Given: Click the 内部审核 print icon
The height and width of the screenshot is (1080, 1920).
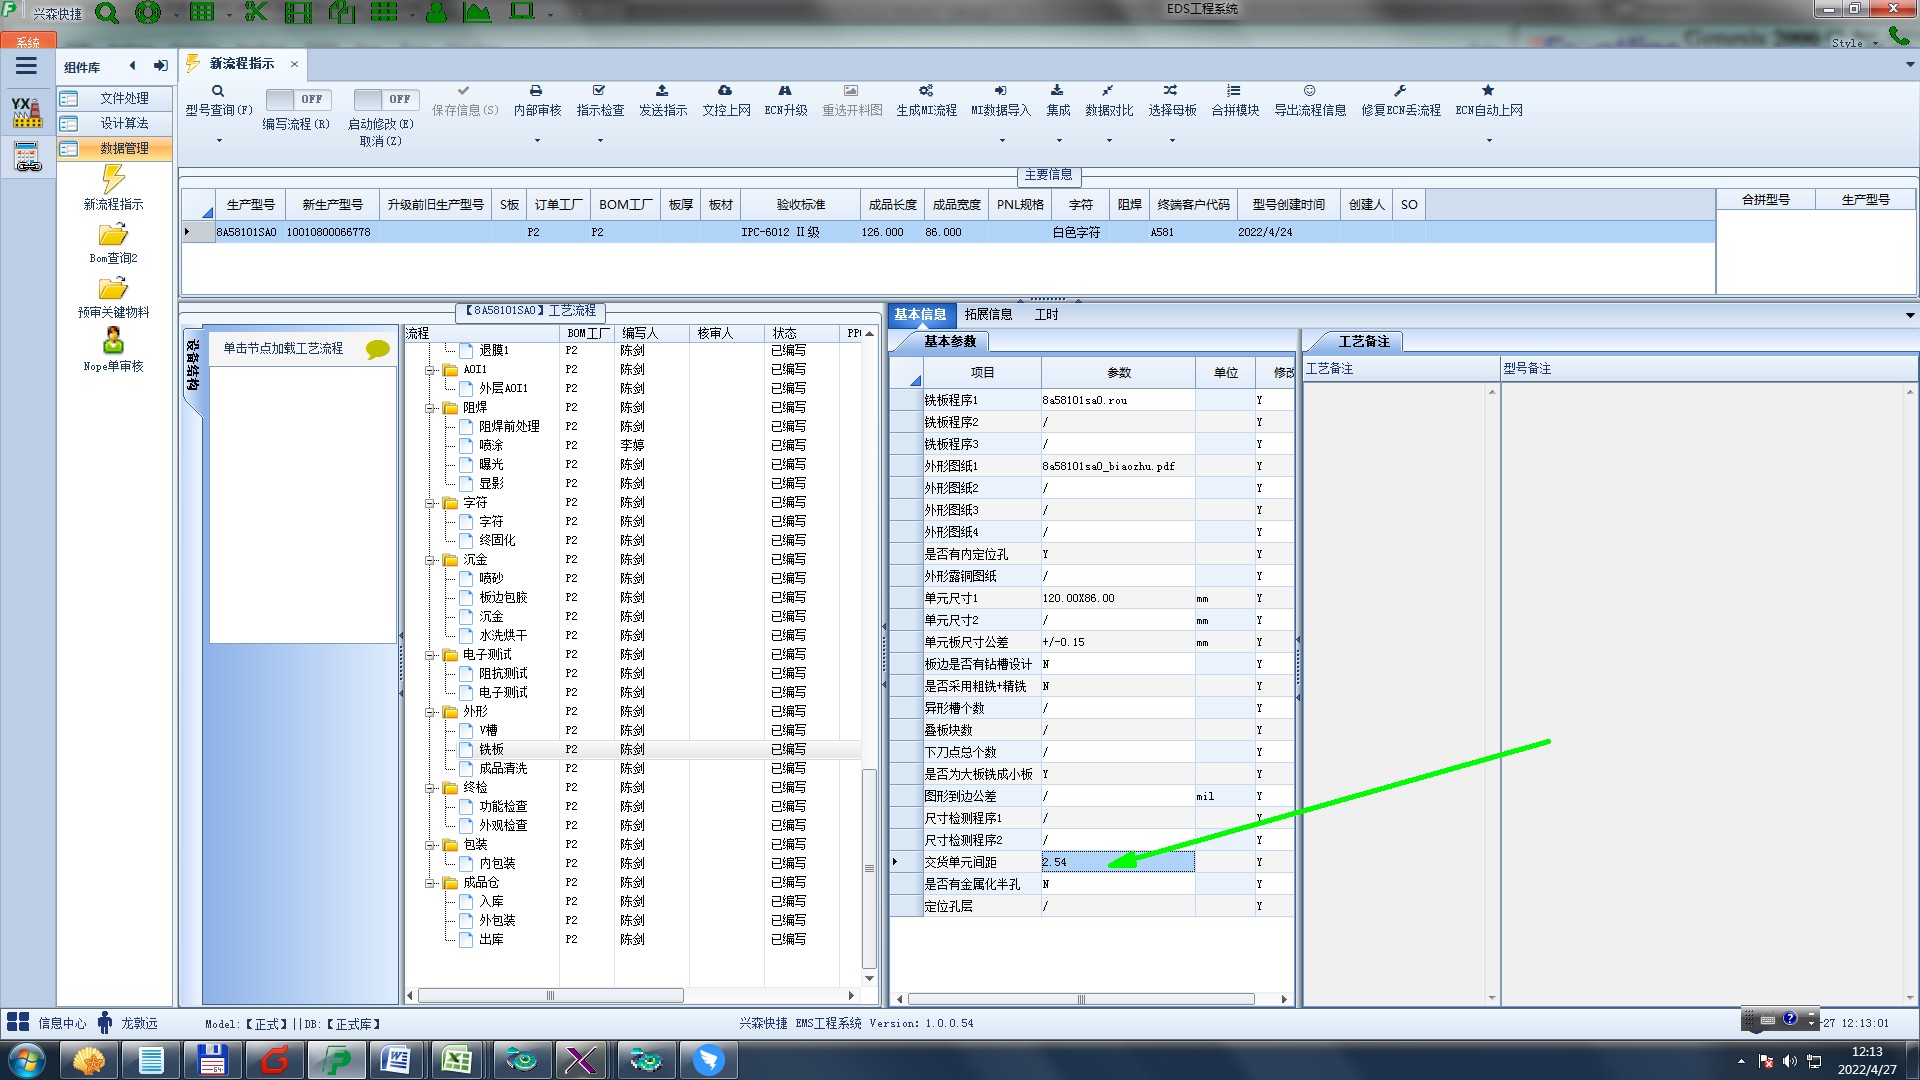Looking at the screenshot, I should pos(536,91).
